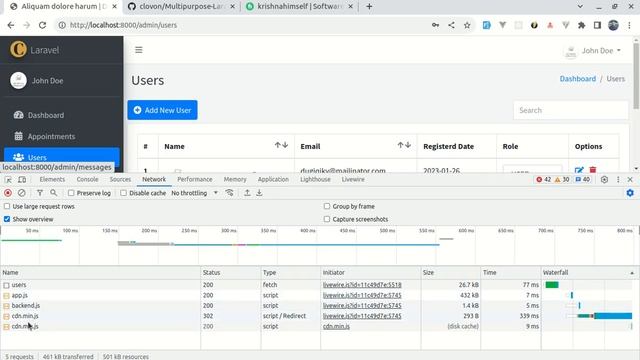Import a HAR file with the upload arrow
Image resolution: width=640 pixels, height=360 pixels.
tap(247, 193)
